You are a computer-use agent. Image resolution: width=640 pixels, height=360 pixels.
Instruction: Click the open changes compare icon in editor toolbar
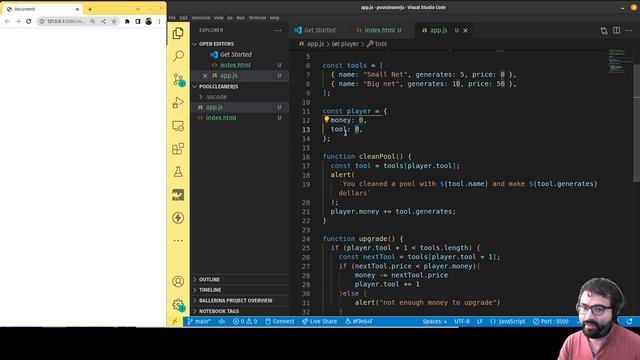[604, 31]
